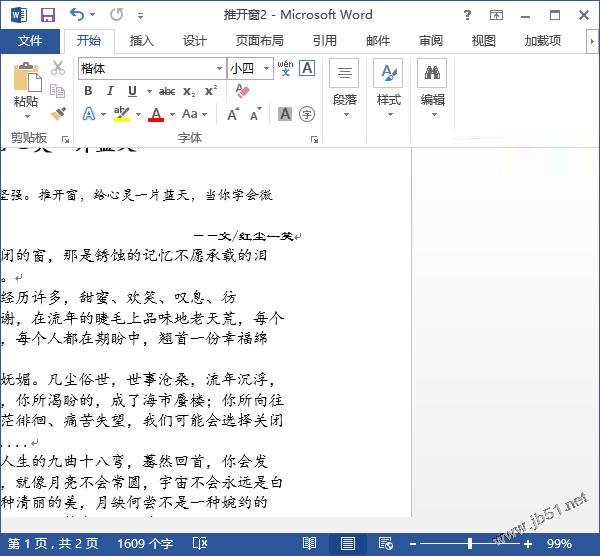This screenshot has height=556, width=600.
Task: Open underline style dropdown arrow
Action: (x=149, y=91)
